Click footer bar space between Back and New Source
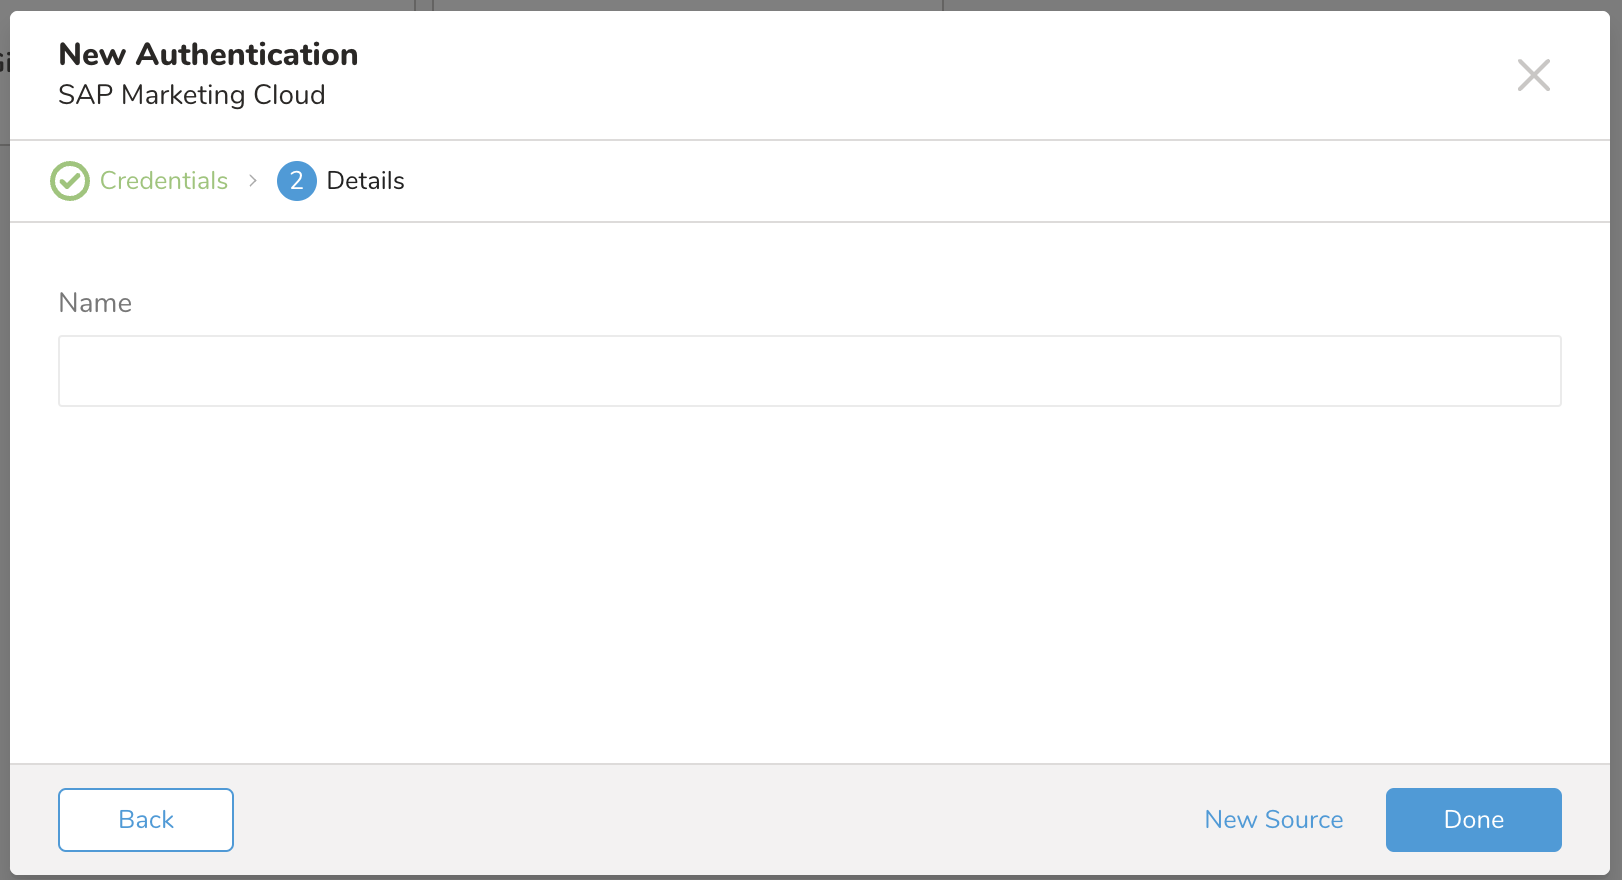The height and width of the screenshot is (880, 1622). tap(700, 820)
